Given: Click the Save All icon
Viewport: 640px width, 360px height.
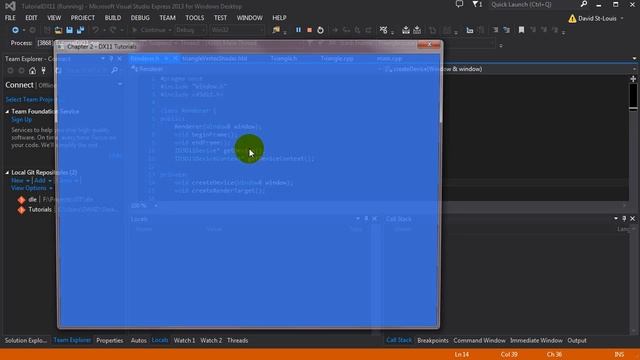Looking at the screenshot, I should (80, 30).
